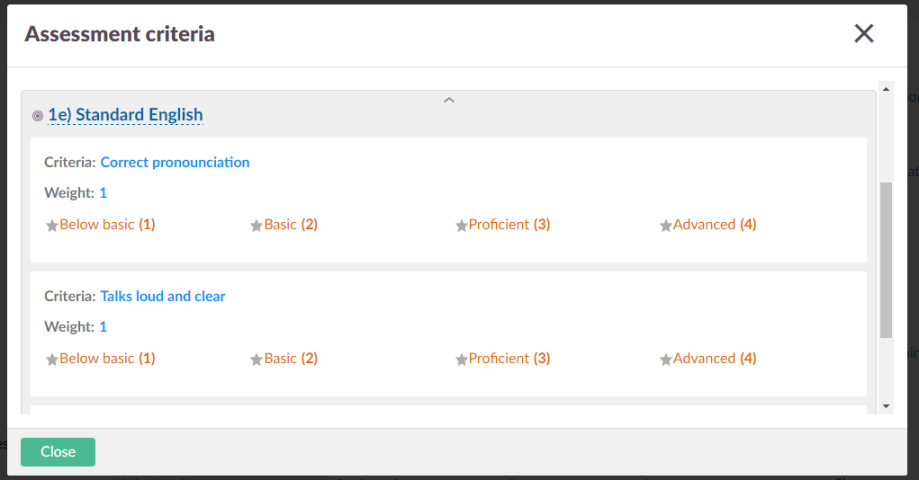Click the star icon beside Basic for Talks loud and clear

257,360
